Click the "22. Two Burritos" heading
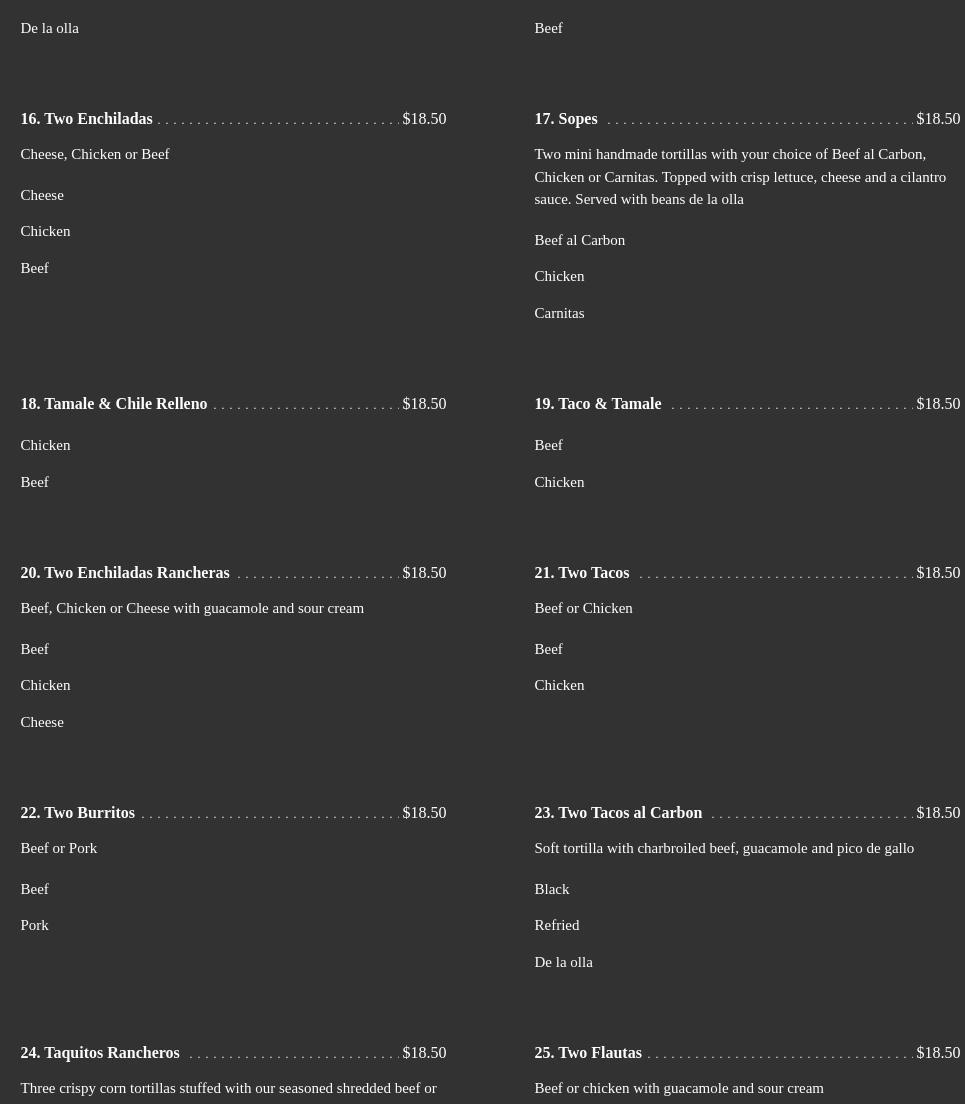Image resolution: width=965 pixels, height=1104 pixels. (77, 813)
